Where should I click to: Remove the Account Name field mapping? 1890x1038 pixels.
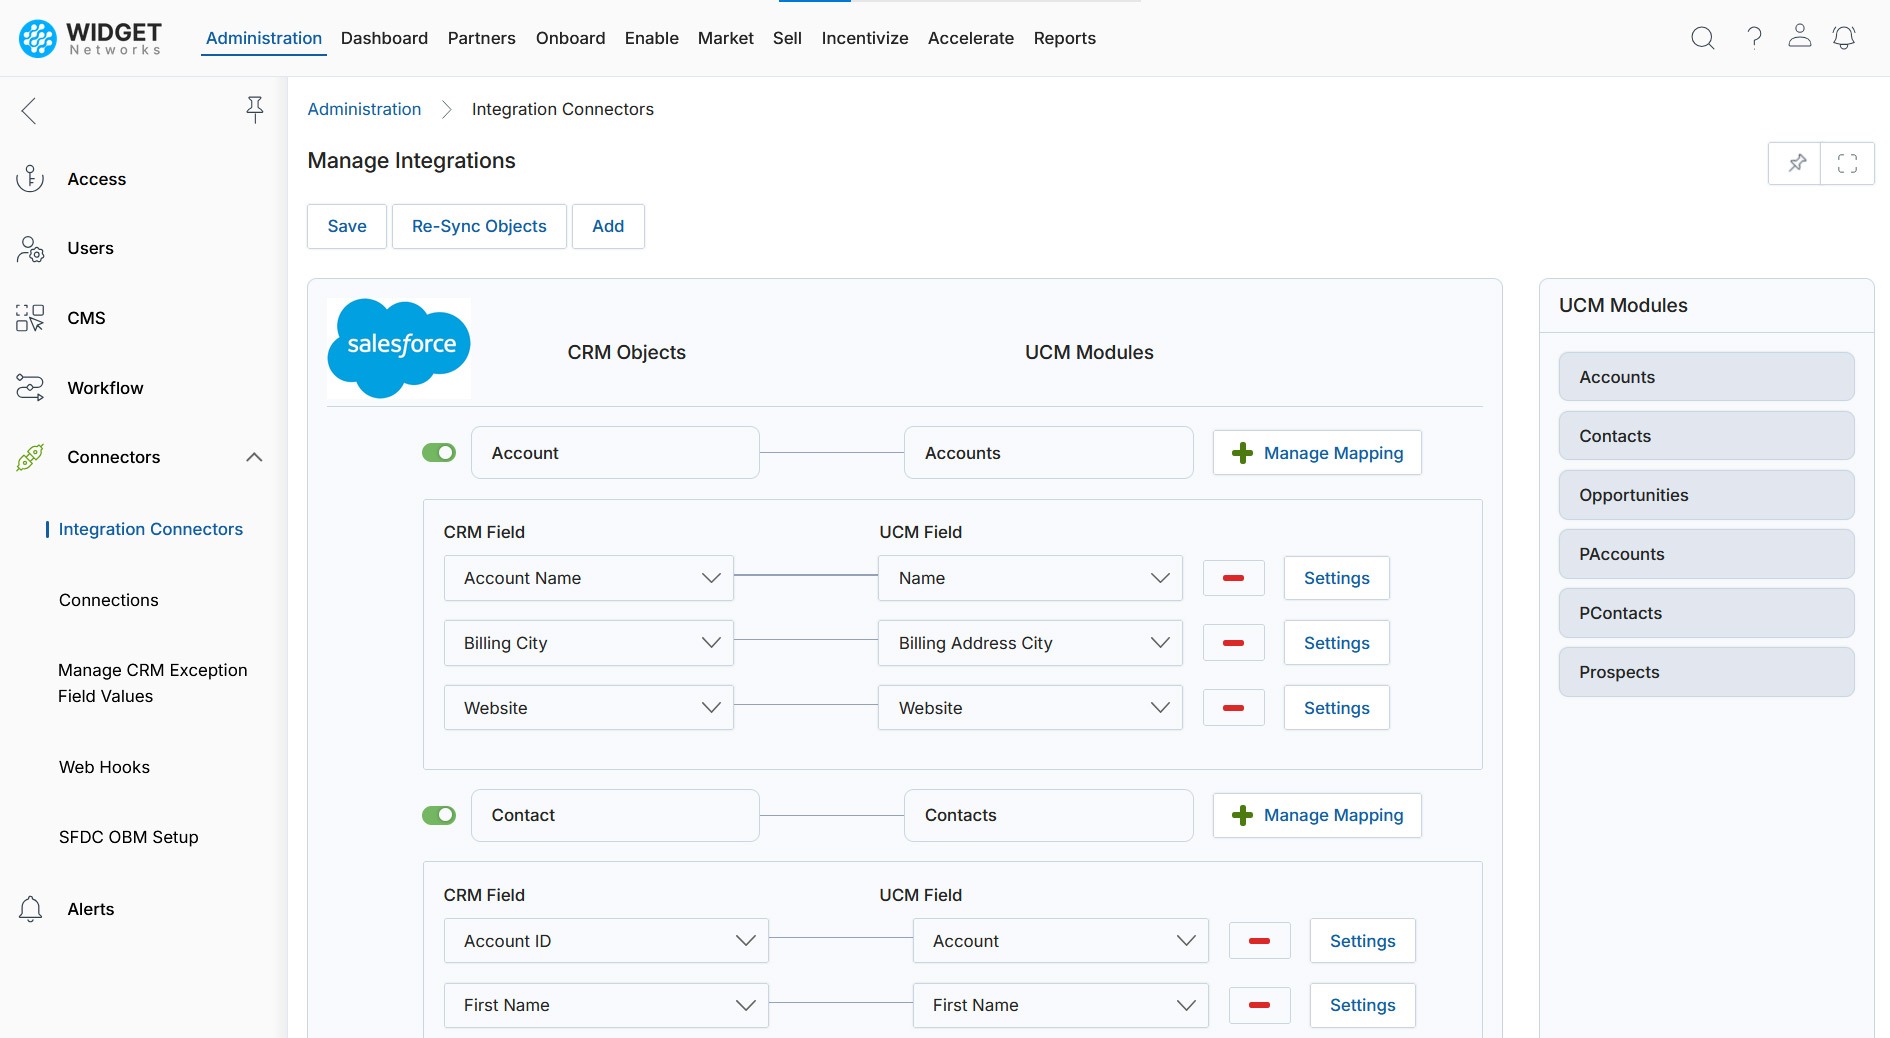(1233, 578)
